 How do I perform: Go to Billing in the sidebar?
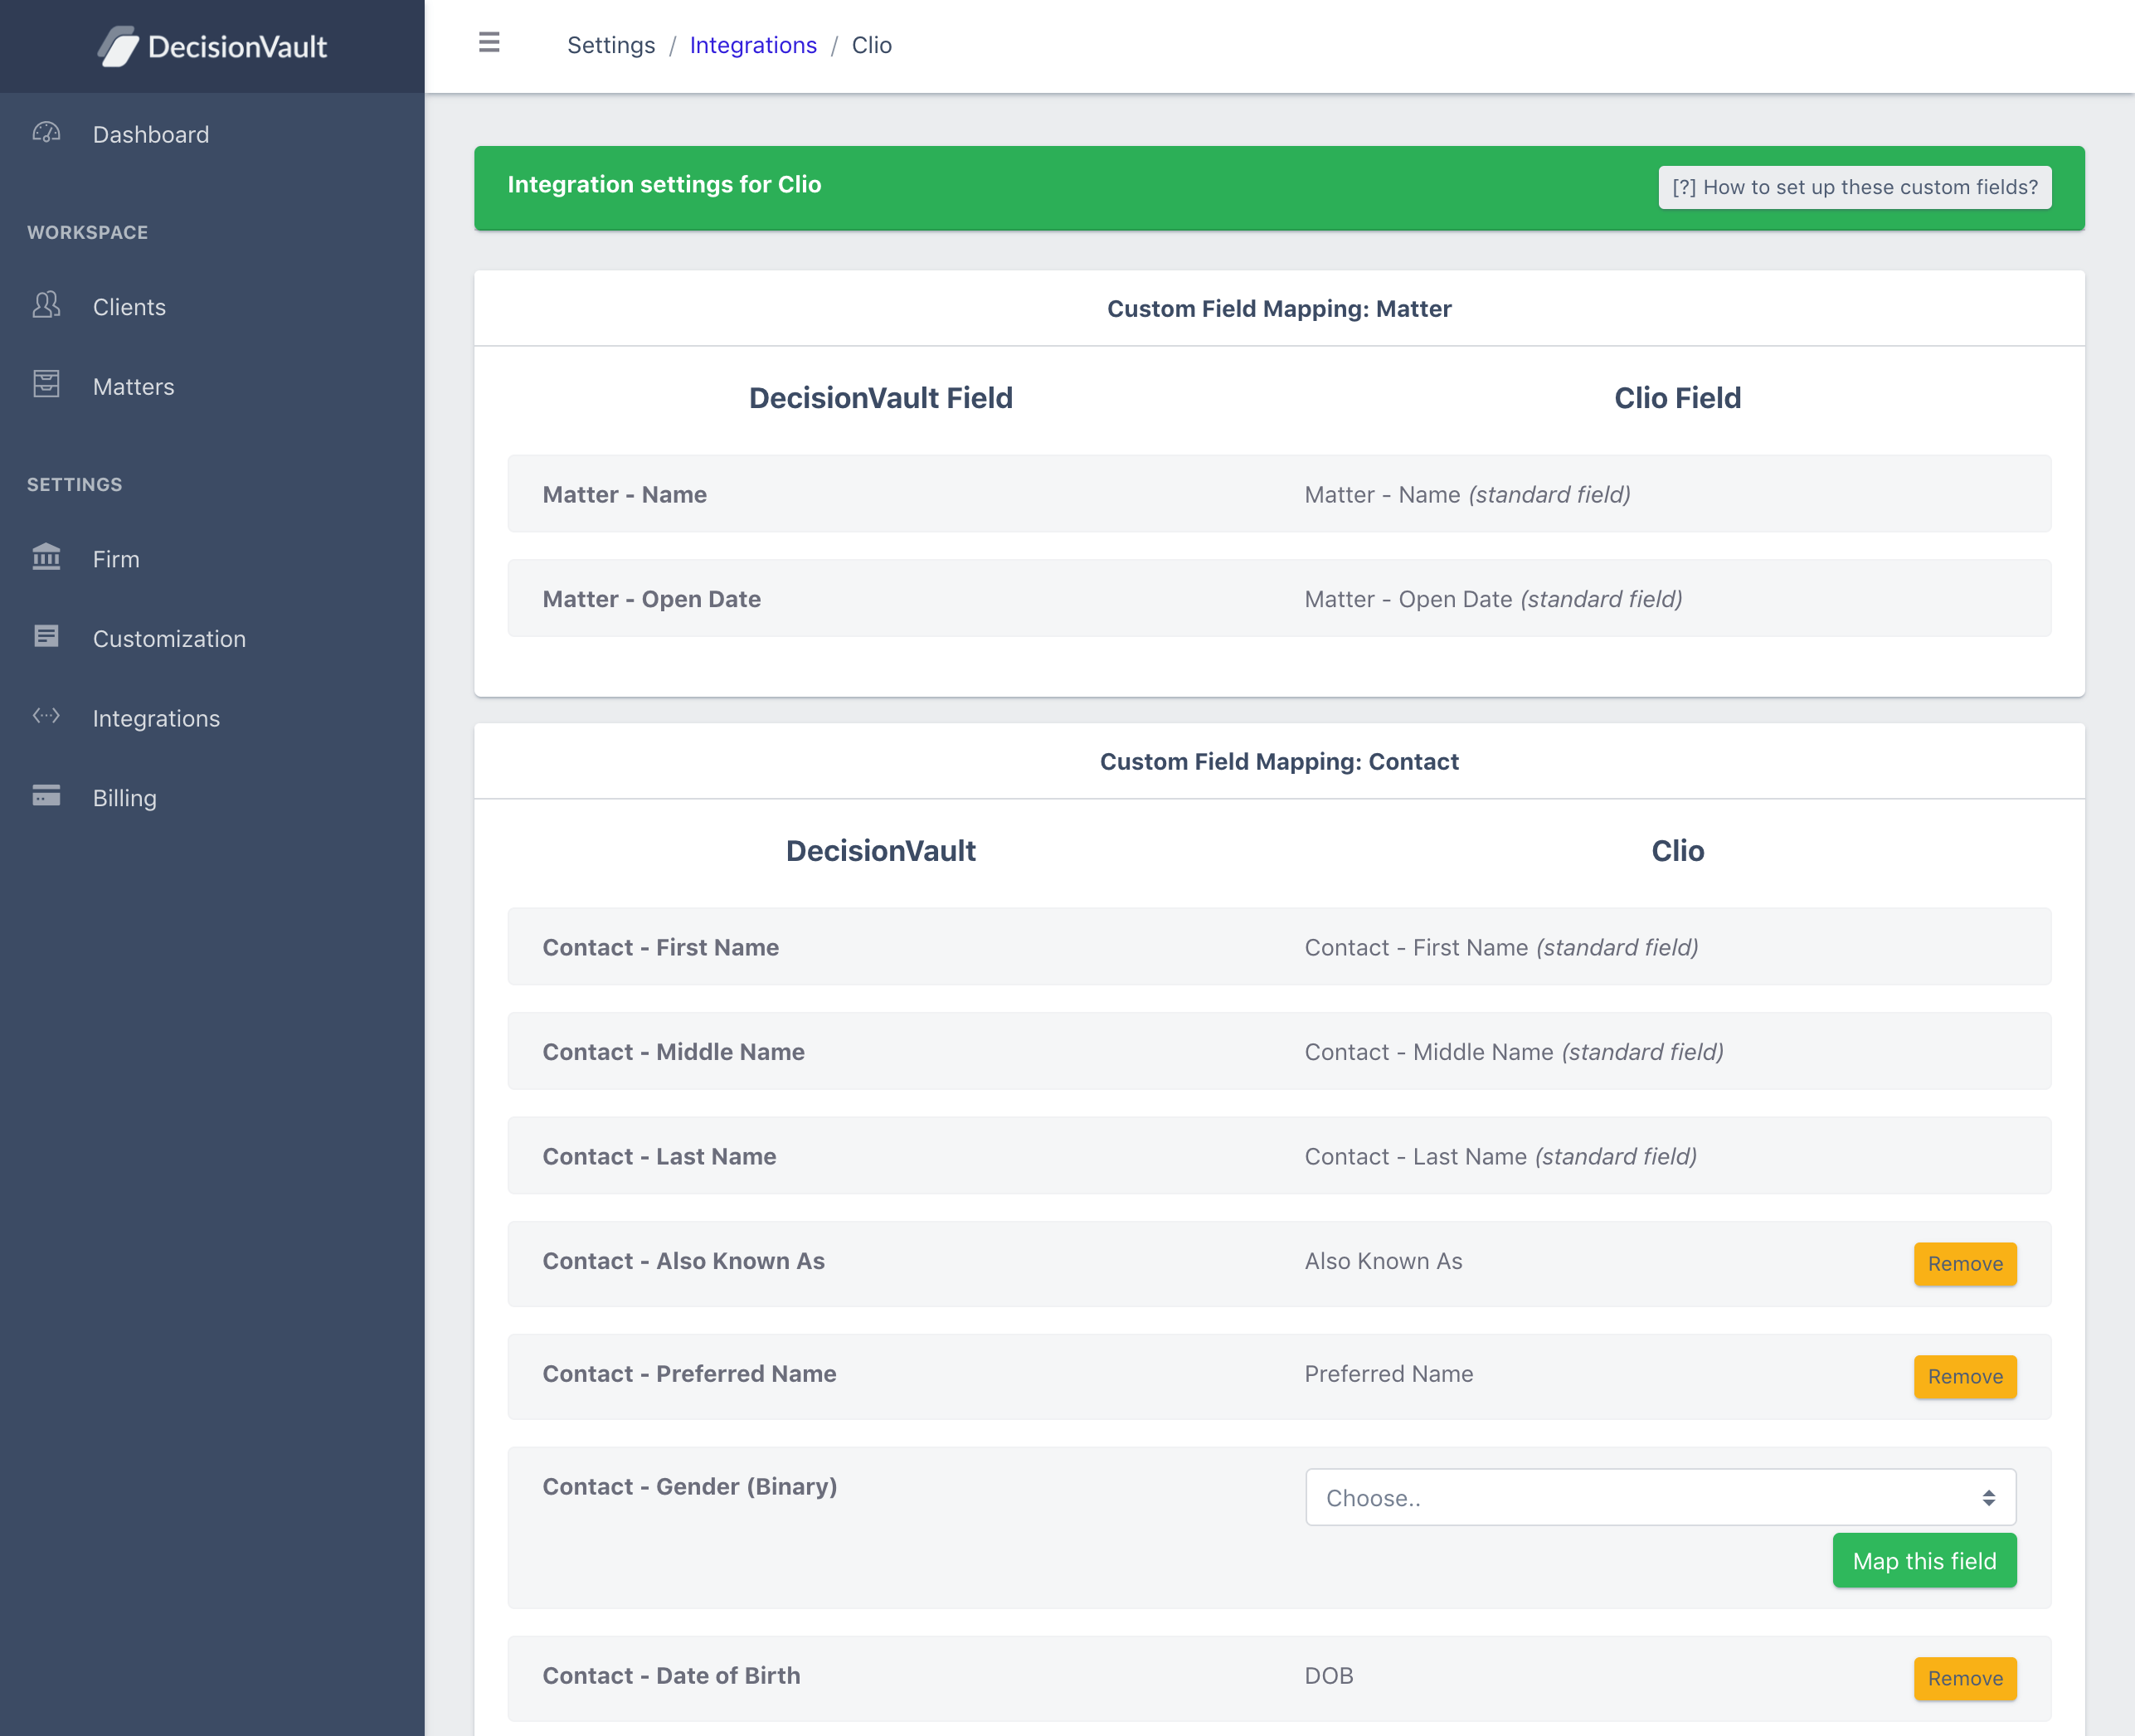[x=124, y=798]
